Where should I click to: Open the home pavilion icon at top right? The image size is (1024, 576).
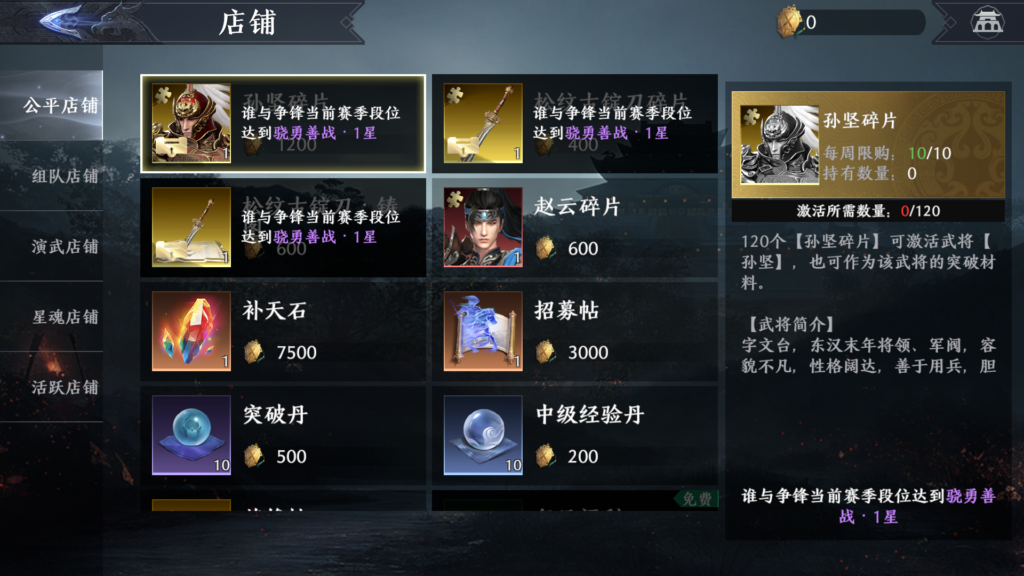pos(986,22)
